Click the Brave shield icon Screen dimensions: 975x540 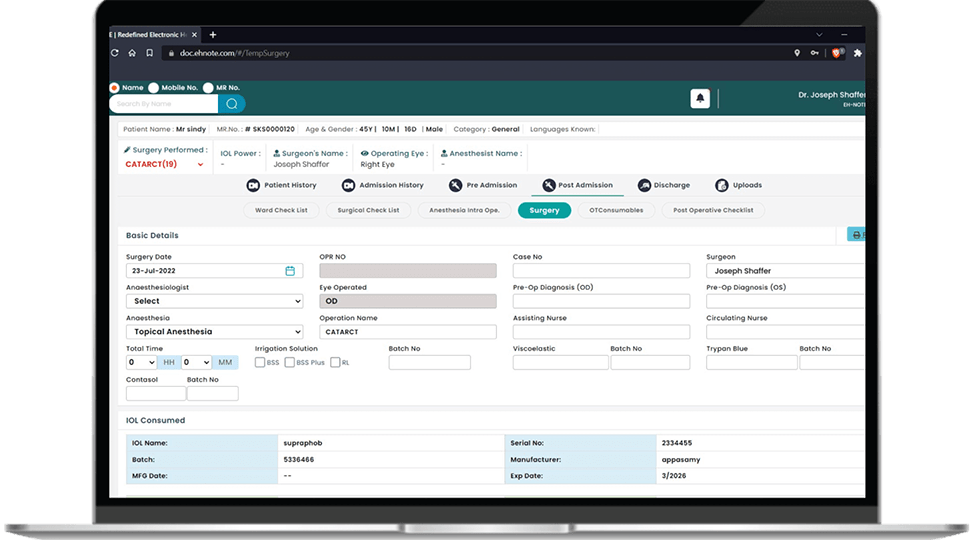[837, 53]
